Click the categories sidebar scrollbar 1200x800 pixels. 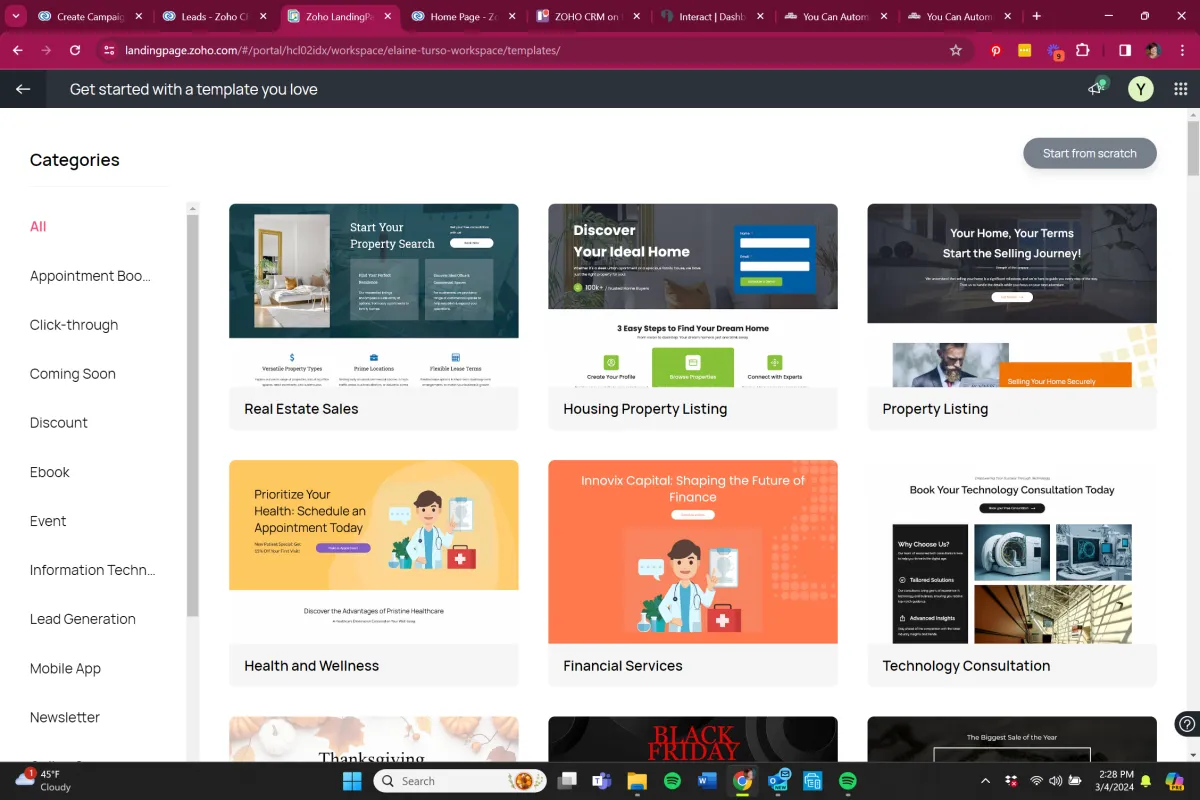193,415
